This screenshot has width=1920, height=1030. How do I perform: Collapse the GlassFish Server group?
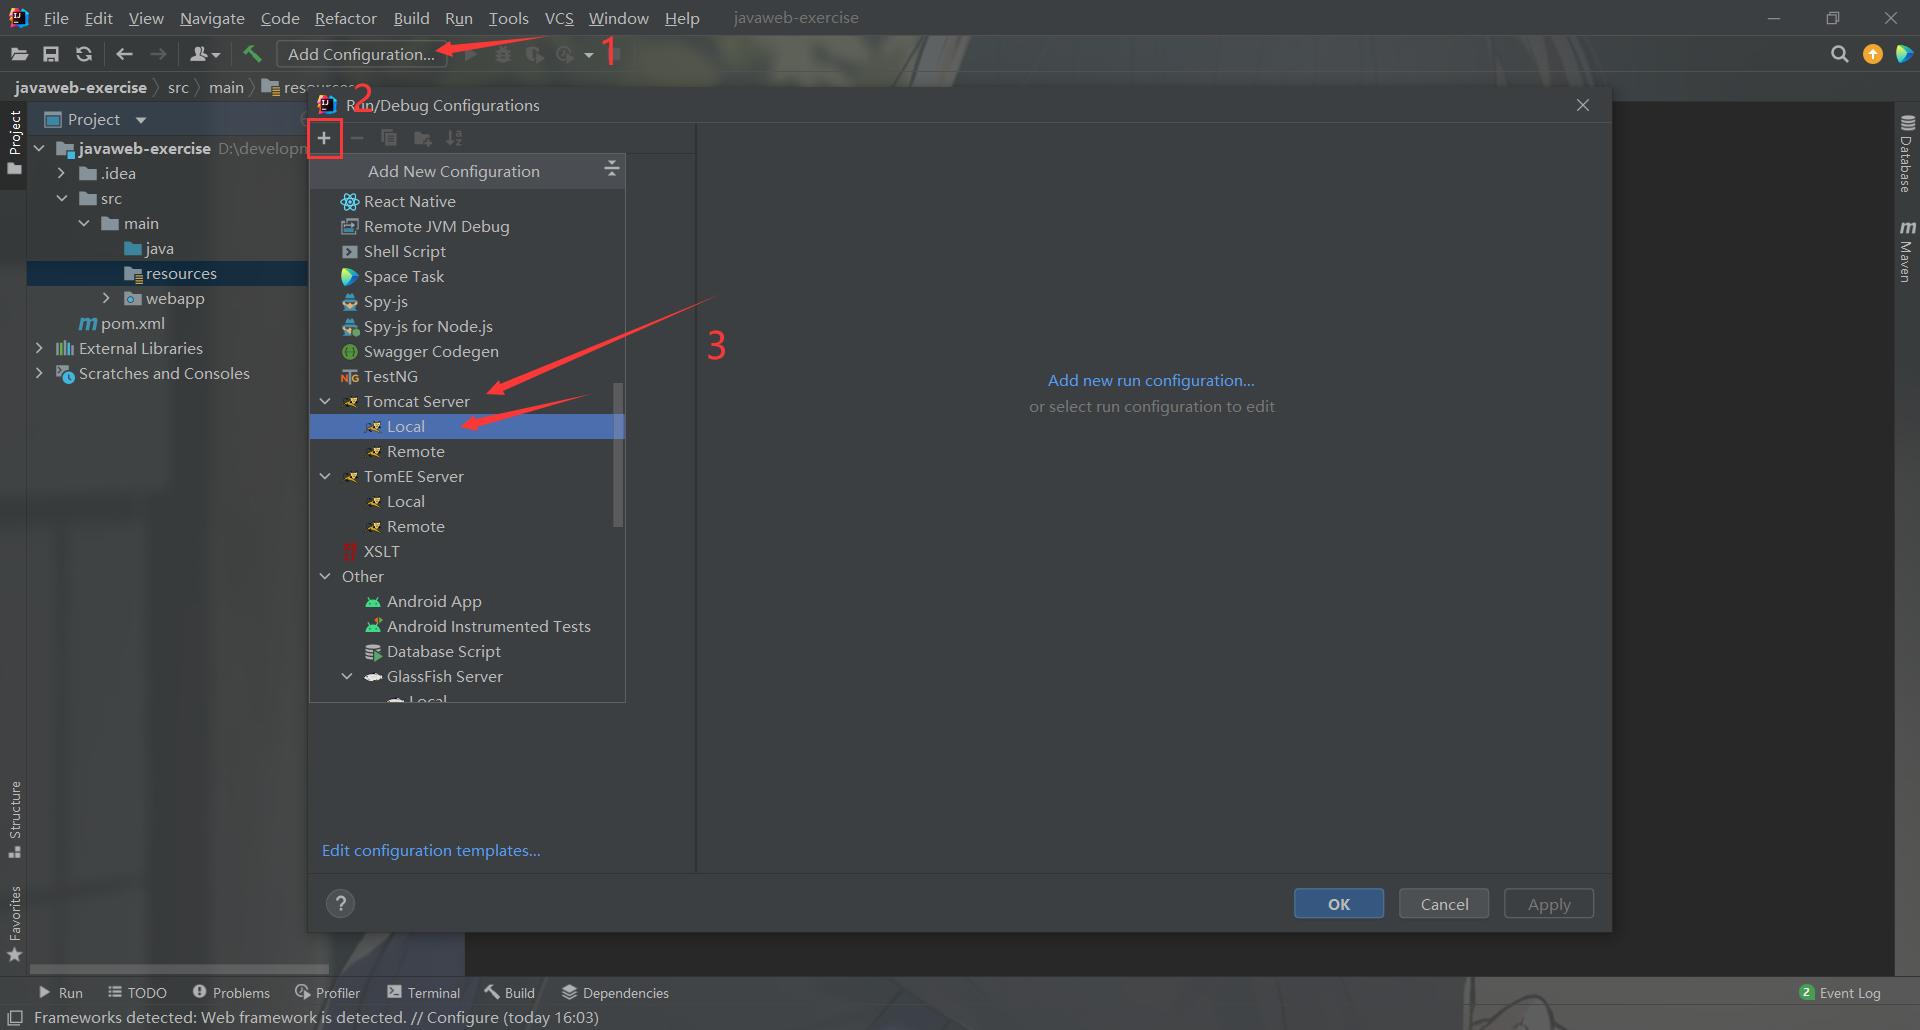[347, 676]
